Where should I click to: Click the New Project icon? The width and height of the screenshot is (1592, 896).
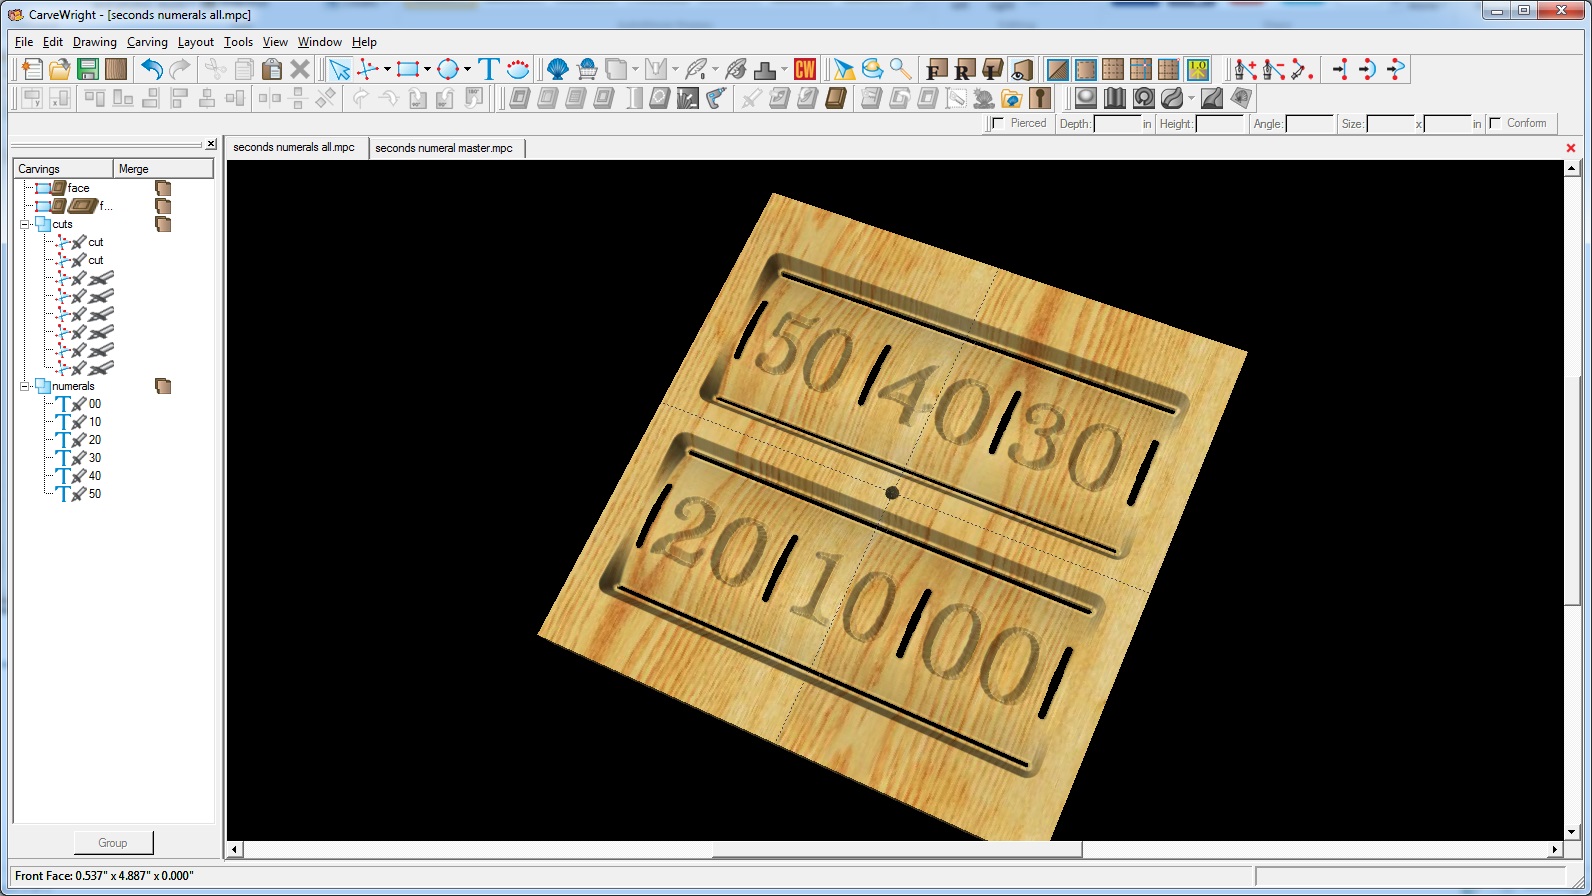[32, 69]
